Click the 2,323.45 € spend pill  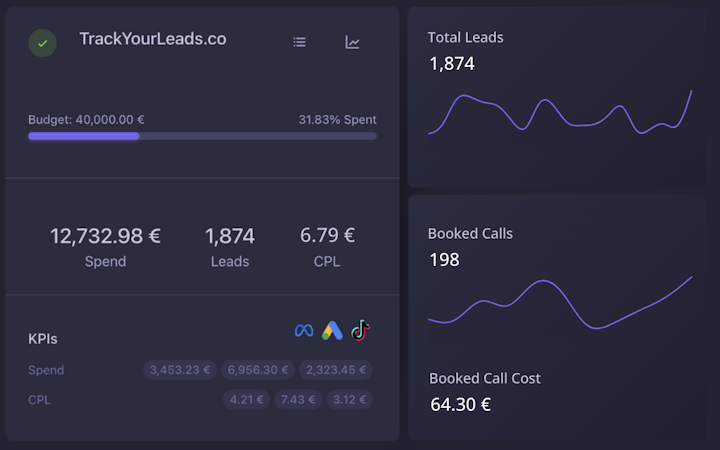336,370
